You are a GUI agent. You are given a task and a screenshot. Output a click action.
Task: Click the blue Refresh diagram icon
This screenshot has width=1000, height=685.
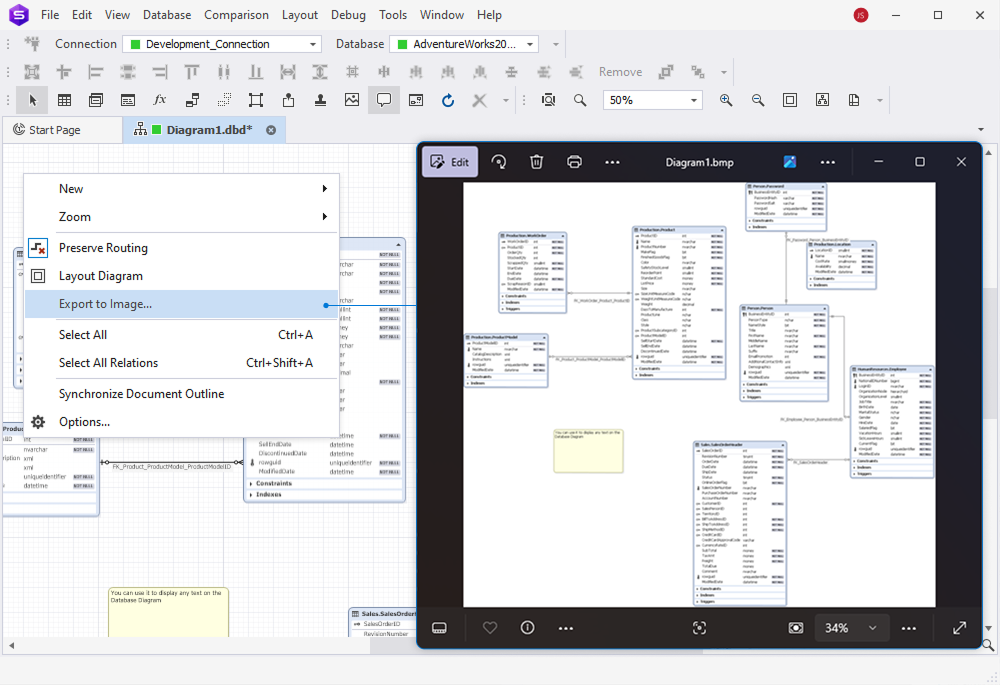click(x=448, y=100)
